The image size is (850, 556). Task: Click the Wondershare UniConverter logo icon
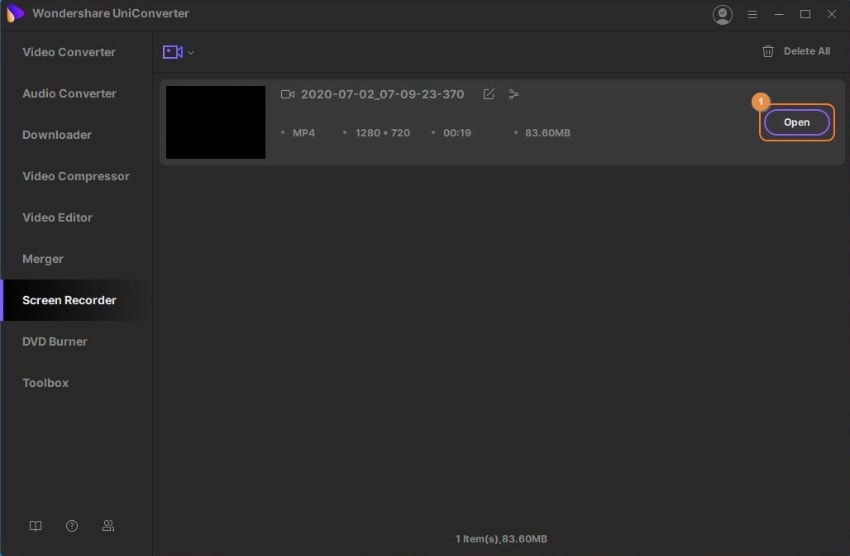coord(15,14)
